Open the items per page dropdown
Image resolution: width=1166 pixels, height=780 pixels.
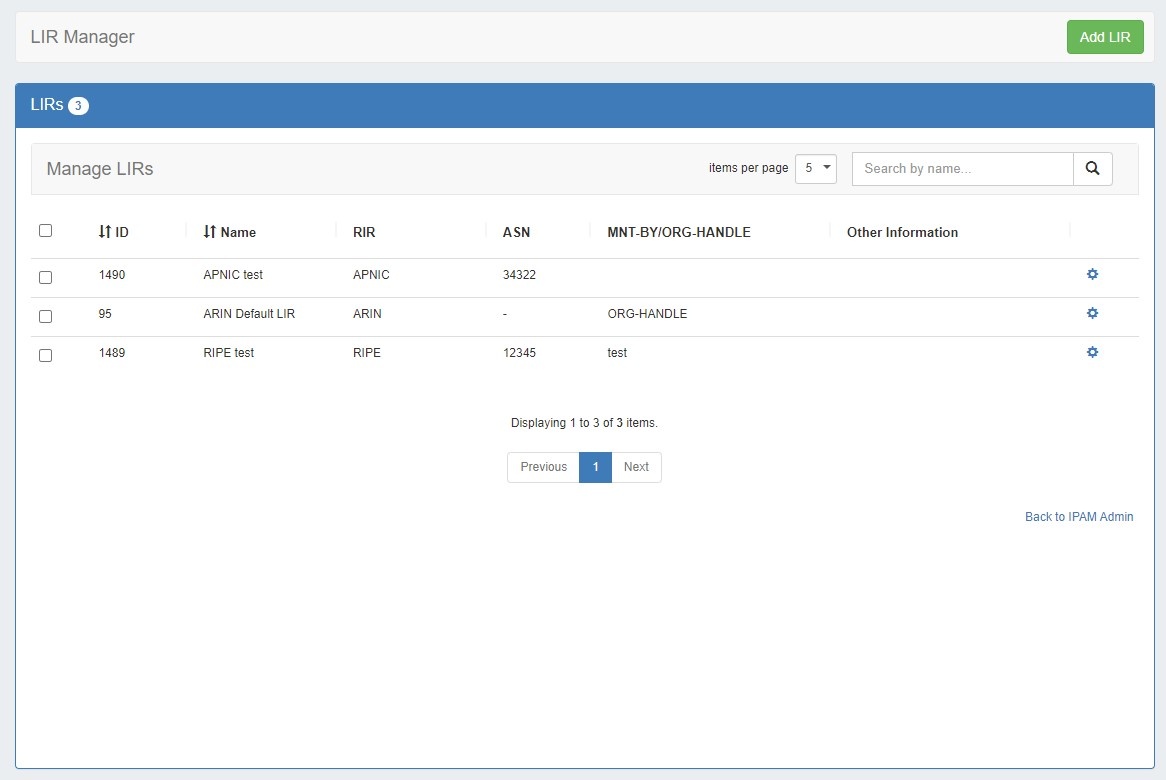(x=815, y=169)
